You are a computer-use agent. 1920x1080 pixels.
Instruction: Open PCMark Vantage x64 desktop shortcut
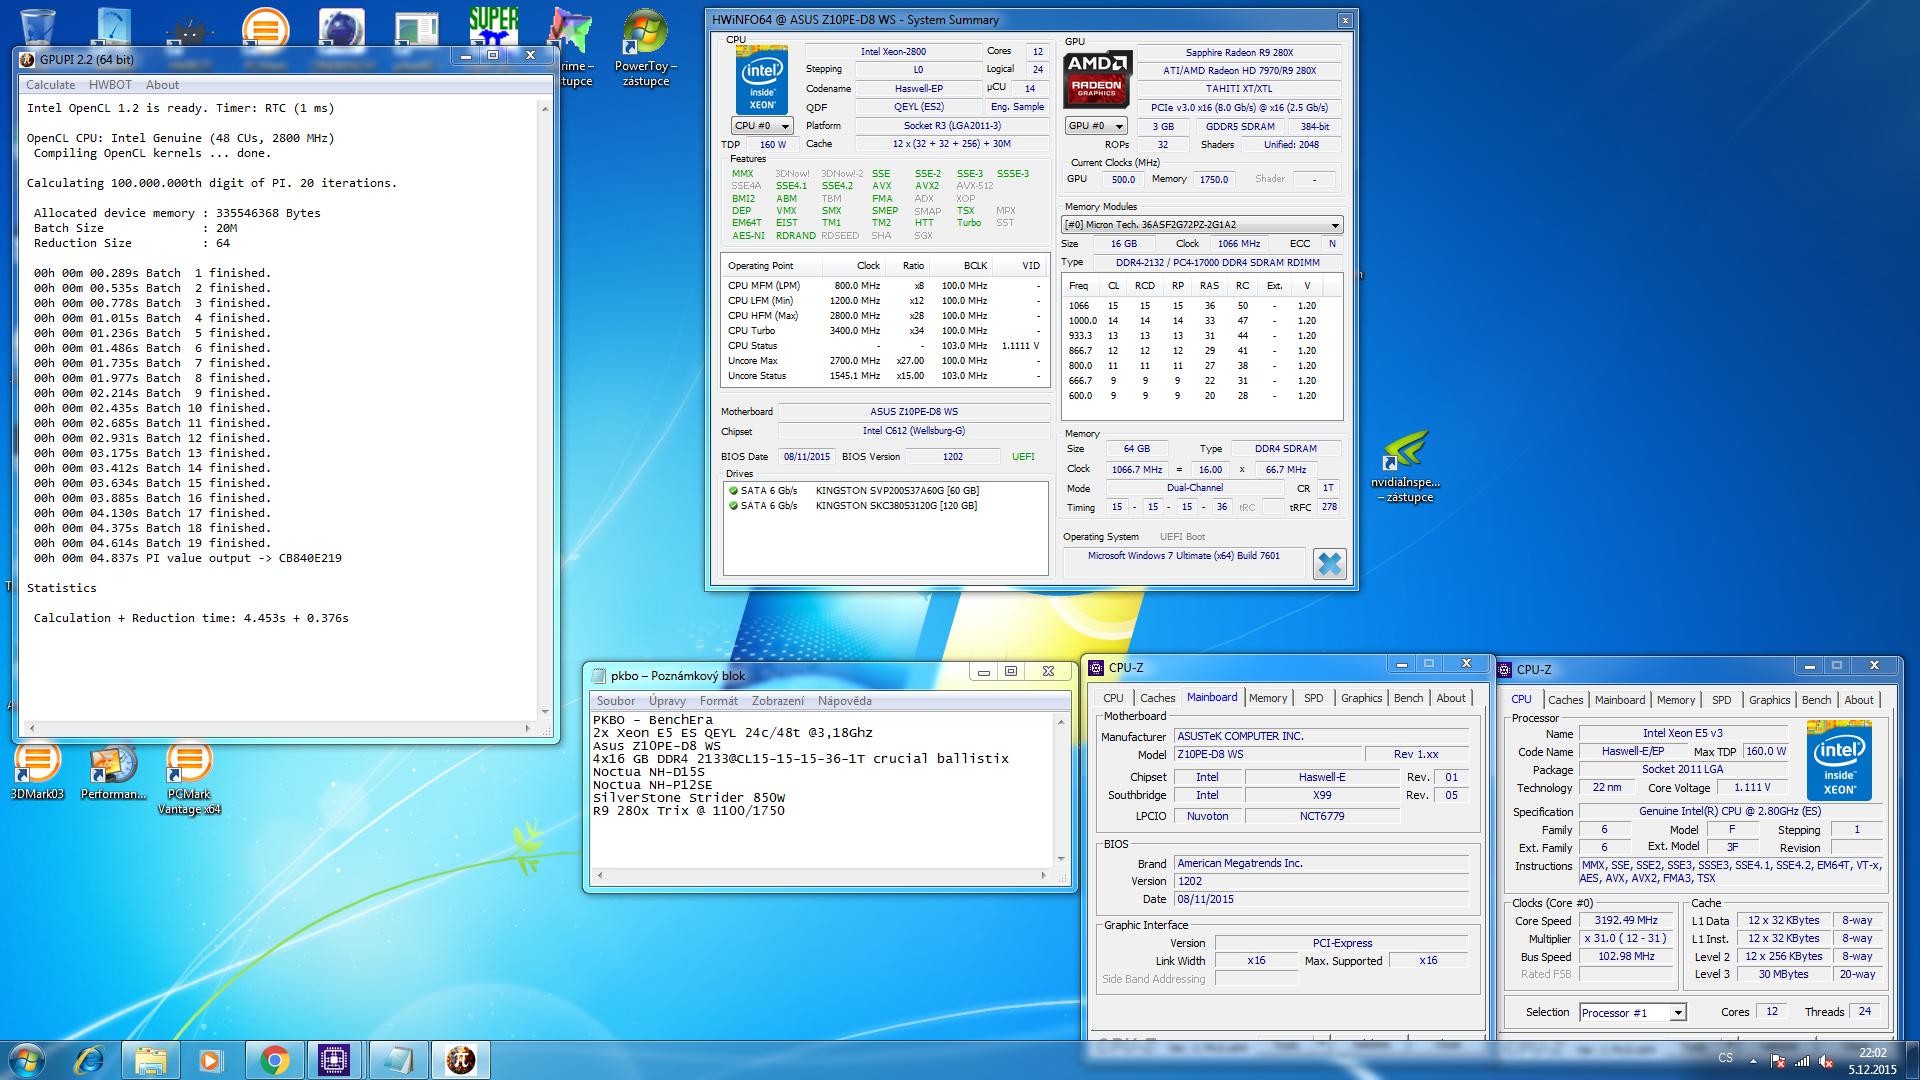(189, 780)
